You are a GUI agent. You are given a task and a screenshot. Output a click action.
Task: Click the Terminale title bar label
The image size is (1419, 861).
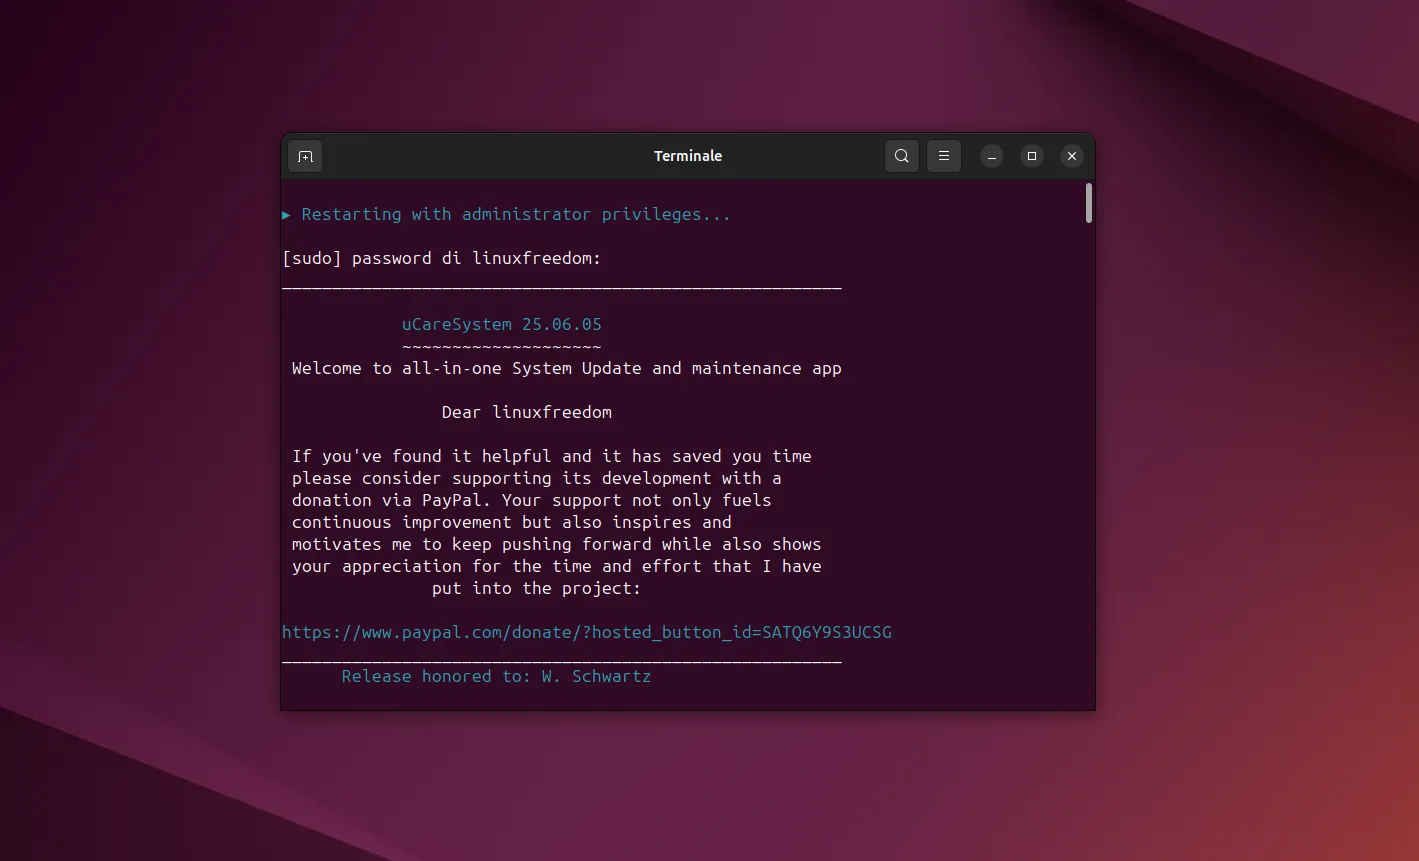(x=687, y=156)
